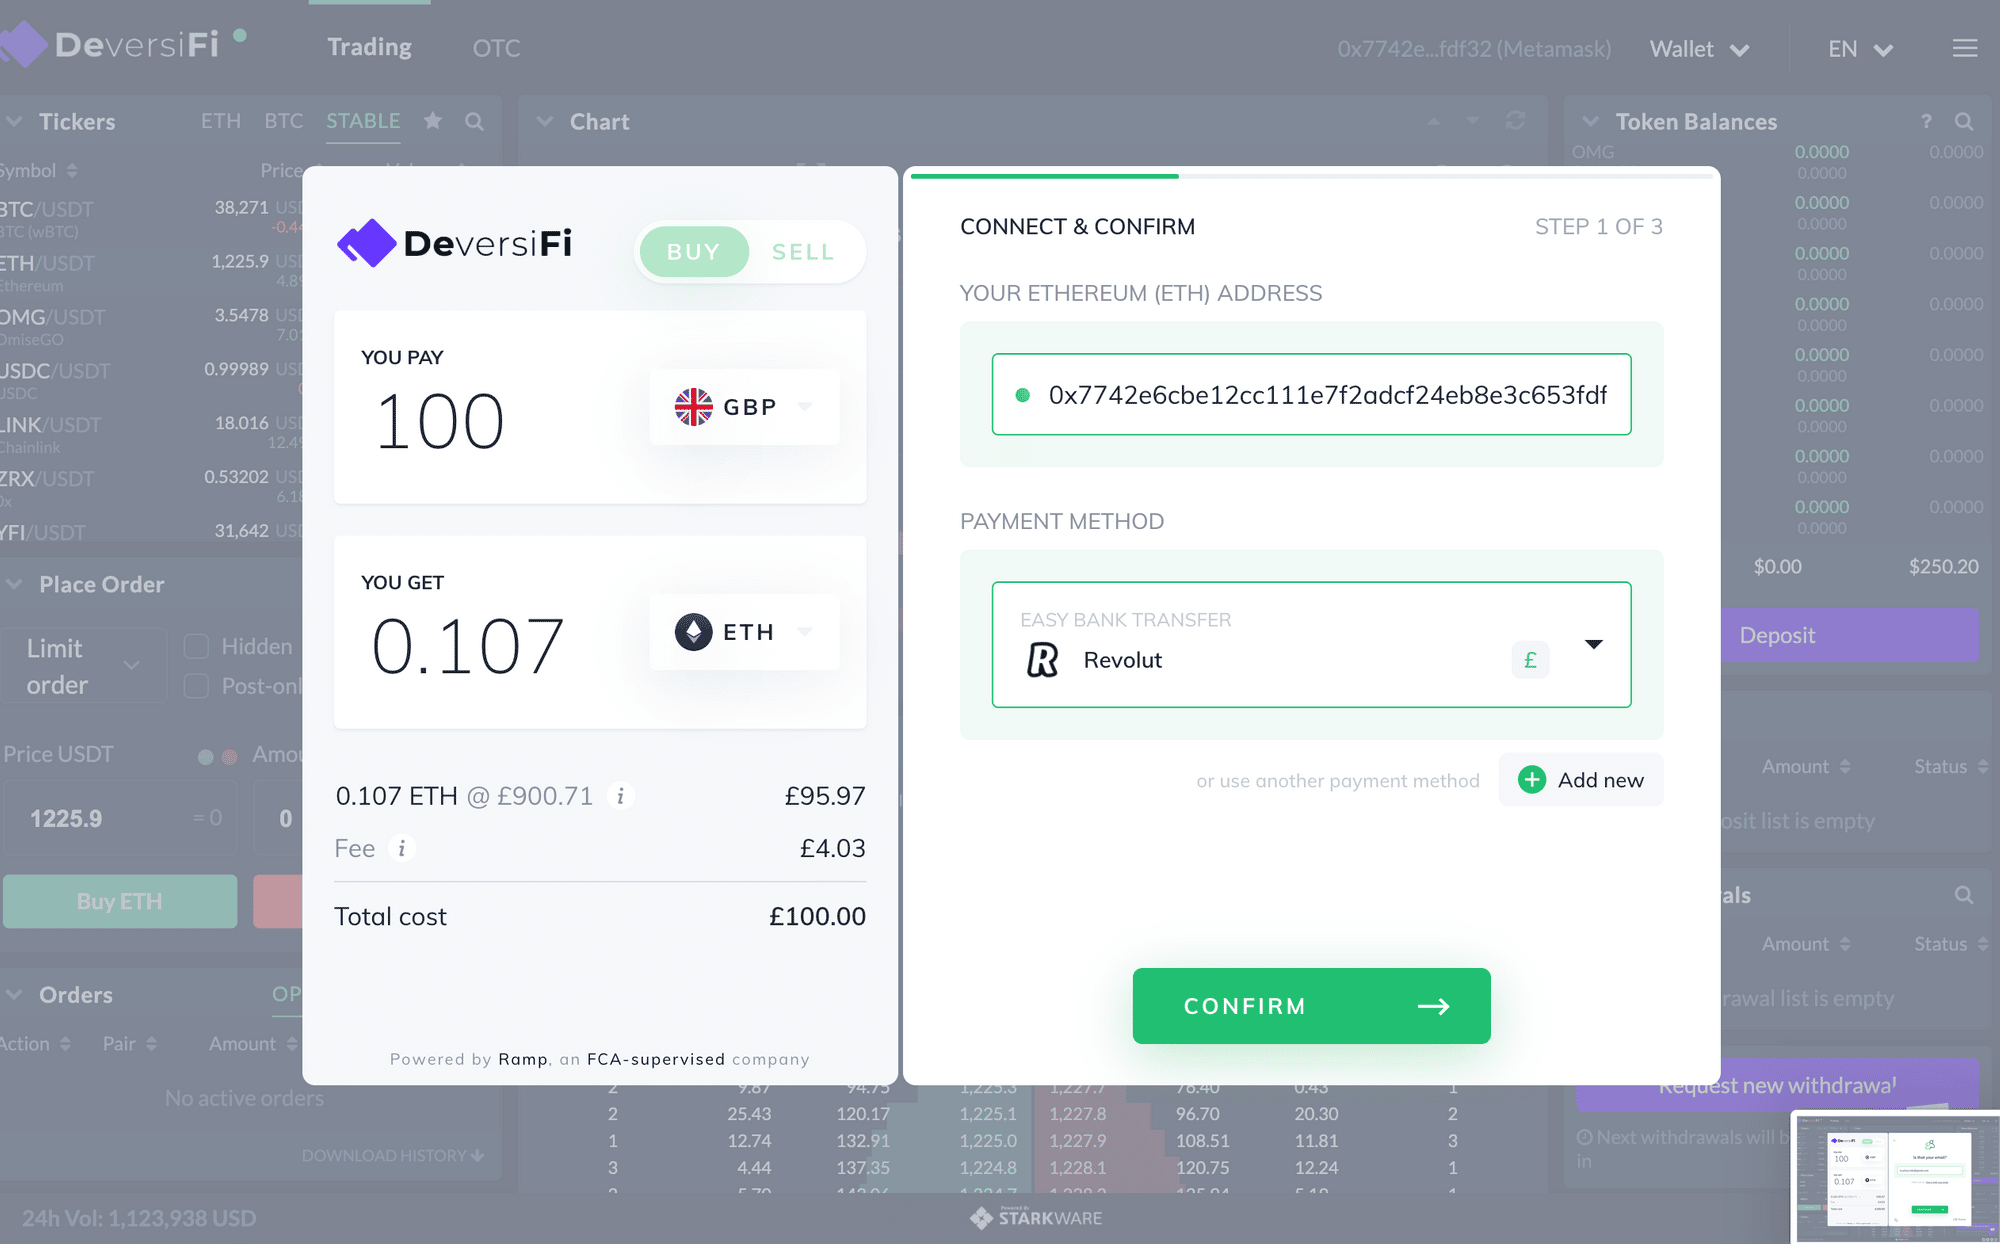Image resolution: width=2000 pixels, height=1244 pixels.
Task: Select ETH tickers tab
Action: pos(220,121)
